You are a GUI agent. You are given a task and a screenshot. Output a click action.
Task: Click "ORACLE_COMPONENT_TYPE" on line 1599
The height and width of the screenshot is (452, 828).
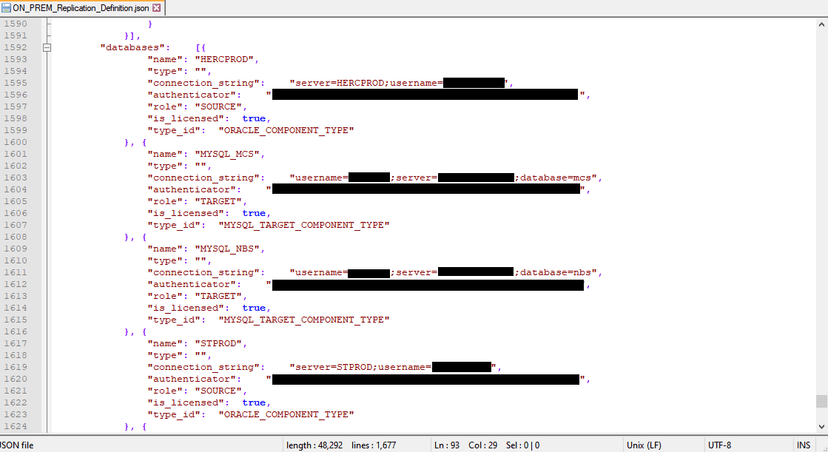click(x=286, y=130)
